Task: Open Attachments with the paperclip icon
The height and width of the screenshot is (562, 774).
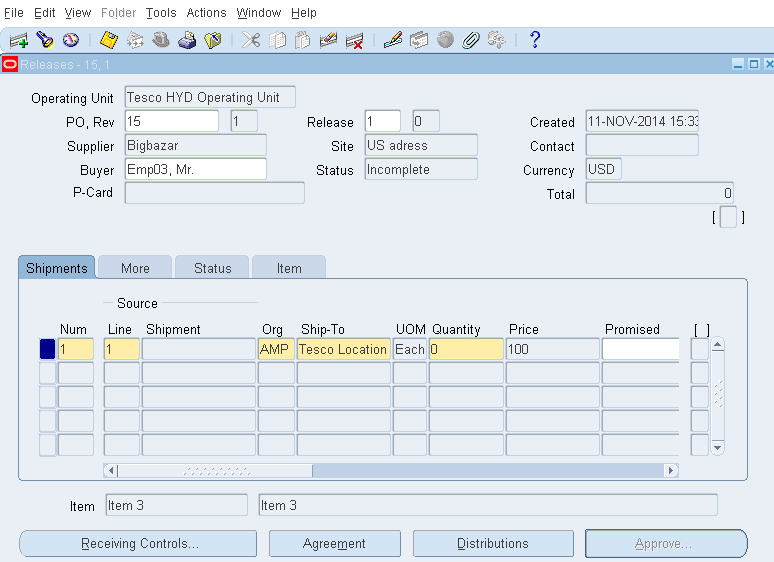Action: point(470,40)
